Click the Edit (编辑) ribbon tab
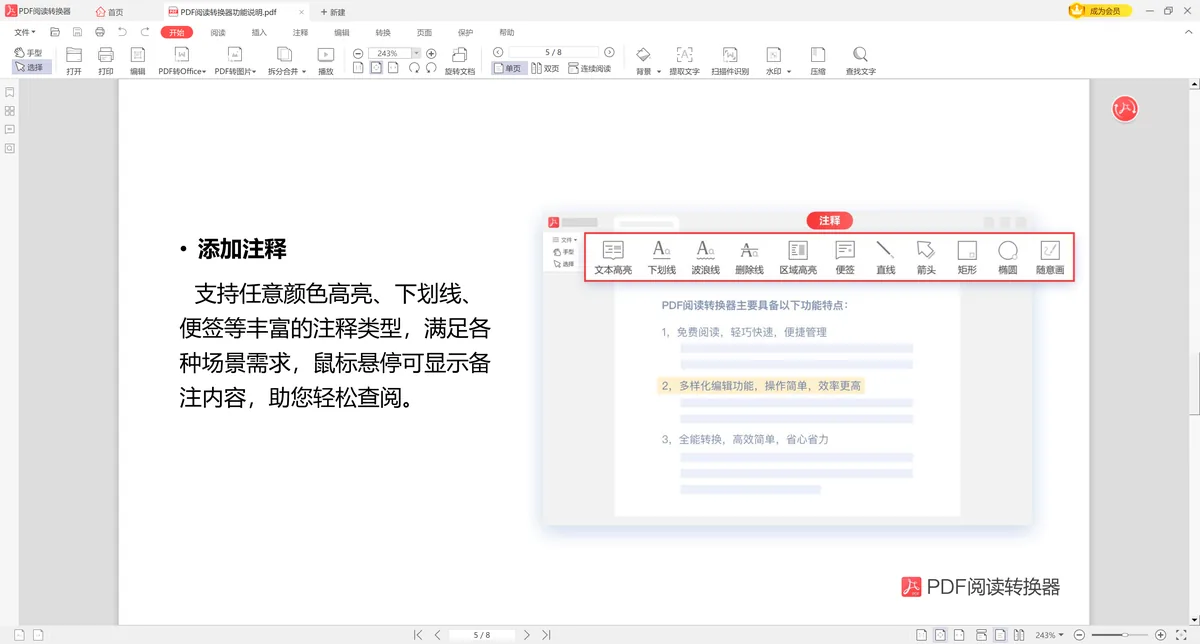Viewport: 1200px width, 644px height. click(342, 33)
